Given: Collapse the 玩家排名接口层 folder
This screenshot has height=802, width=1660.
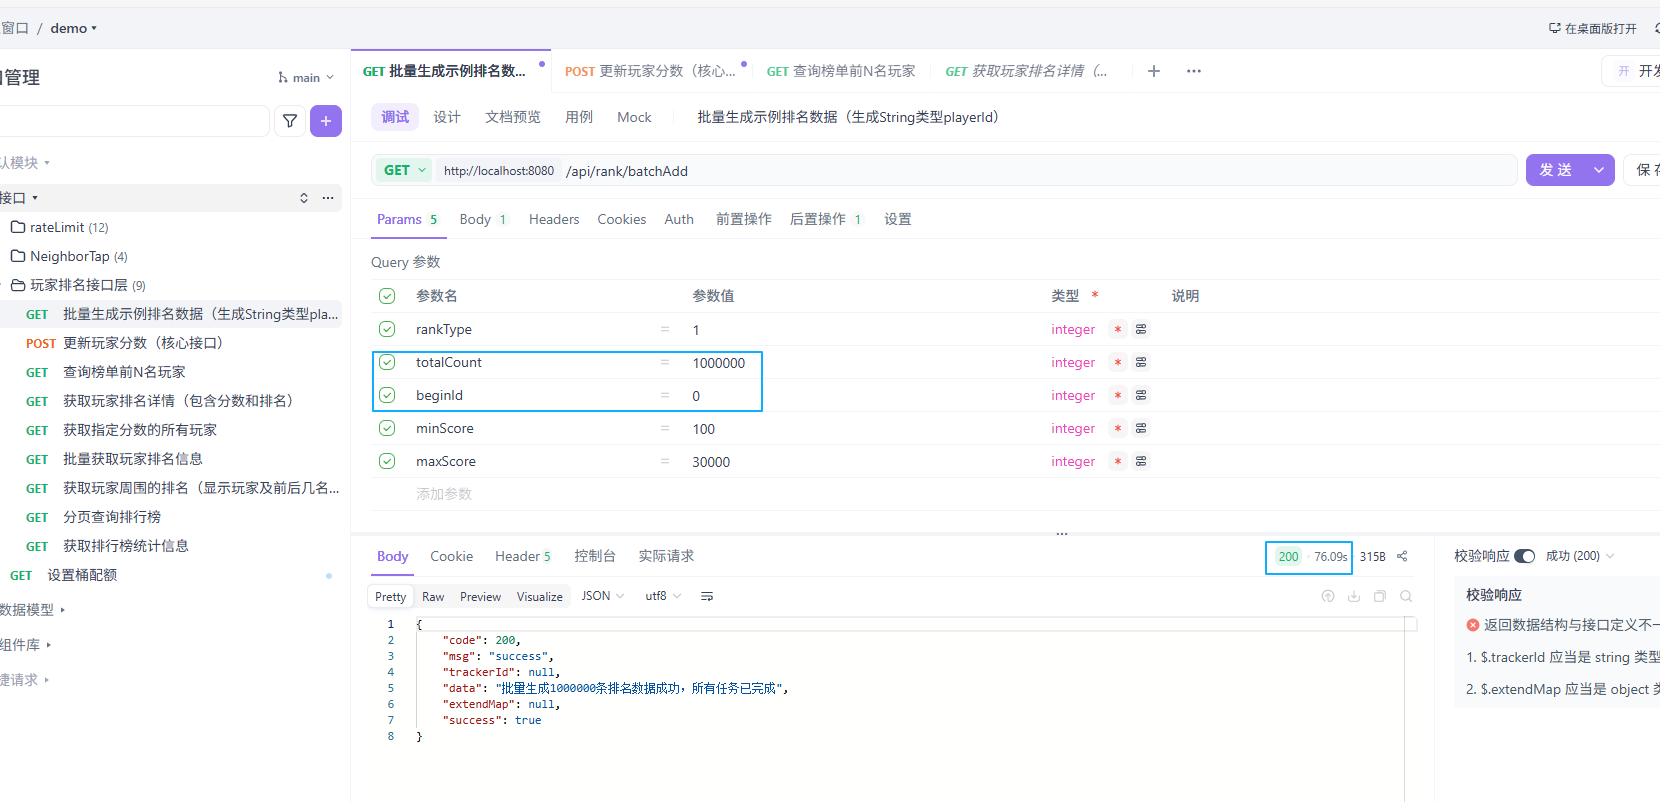Looking at the screenshot, I should [78, 285].
